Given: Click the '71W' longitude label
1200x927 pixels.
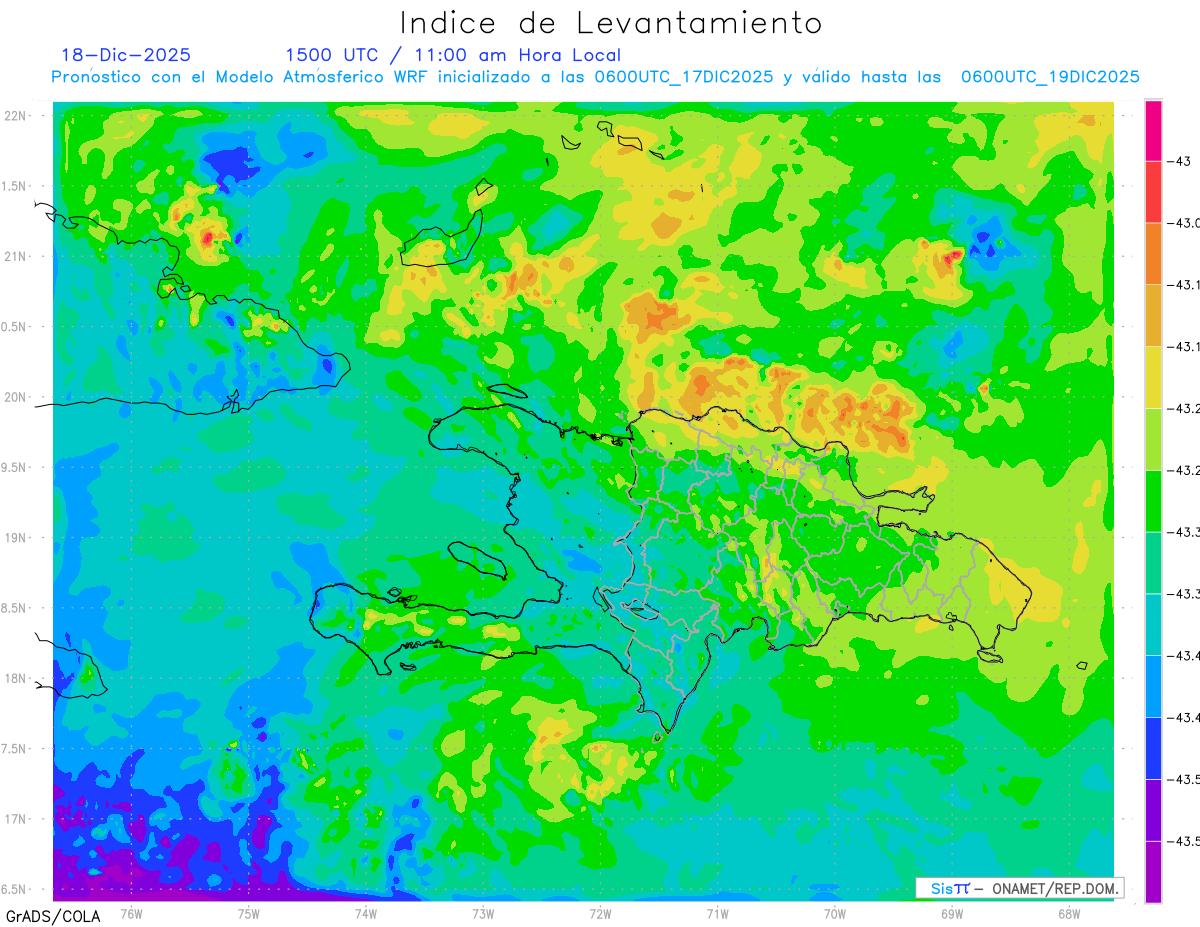Looking at the screenshot, I should [717, 913].
